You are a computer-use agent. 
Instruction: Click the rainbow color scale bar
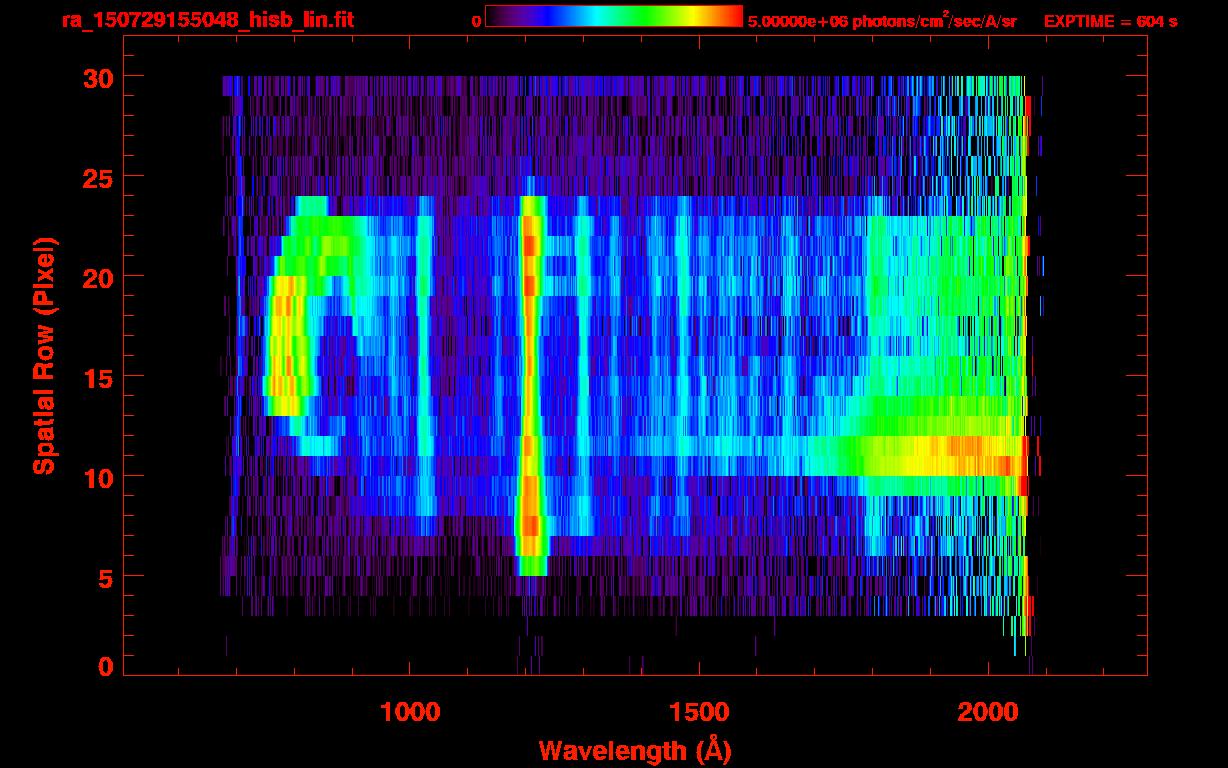pos(613,16)
